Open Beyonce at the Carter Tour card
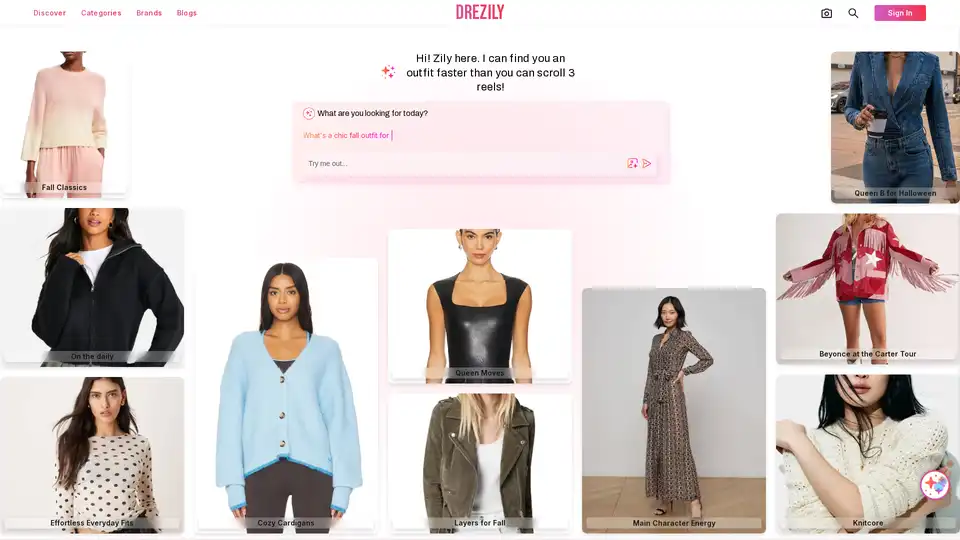960x540 pixels. click(x=867, y=288)
